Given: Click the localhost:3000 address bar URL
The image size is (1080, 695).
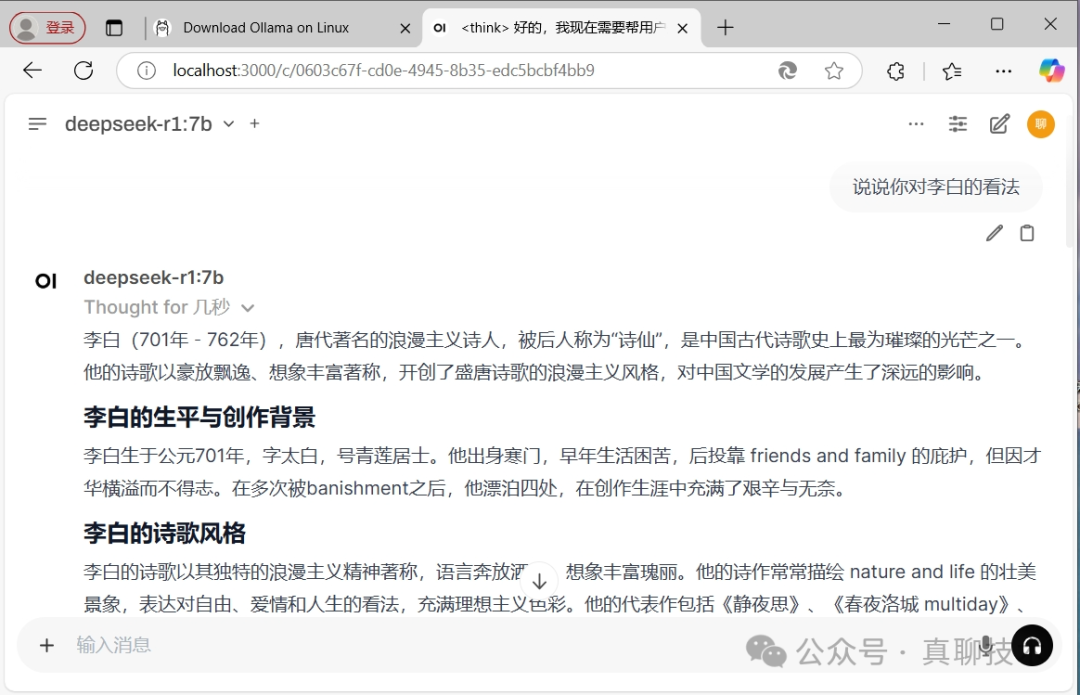Looking at the screenshot, I should [x=383, y=70].
